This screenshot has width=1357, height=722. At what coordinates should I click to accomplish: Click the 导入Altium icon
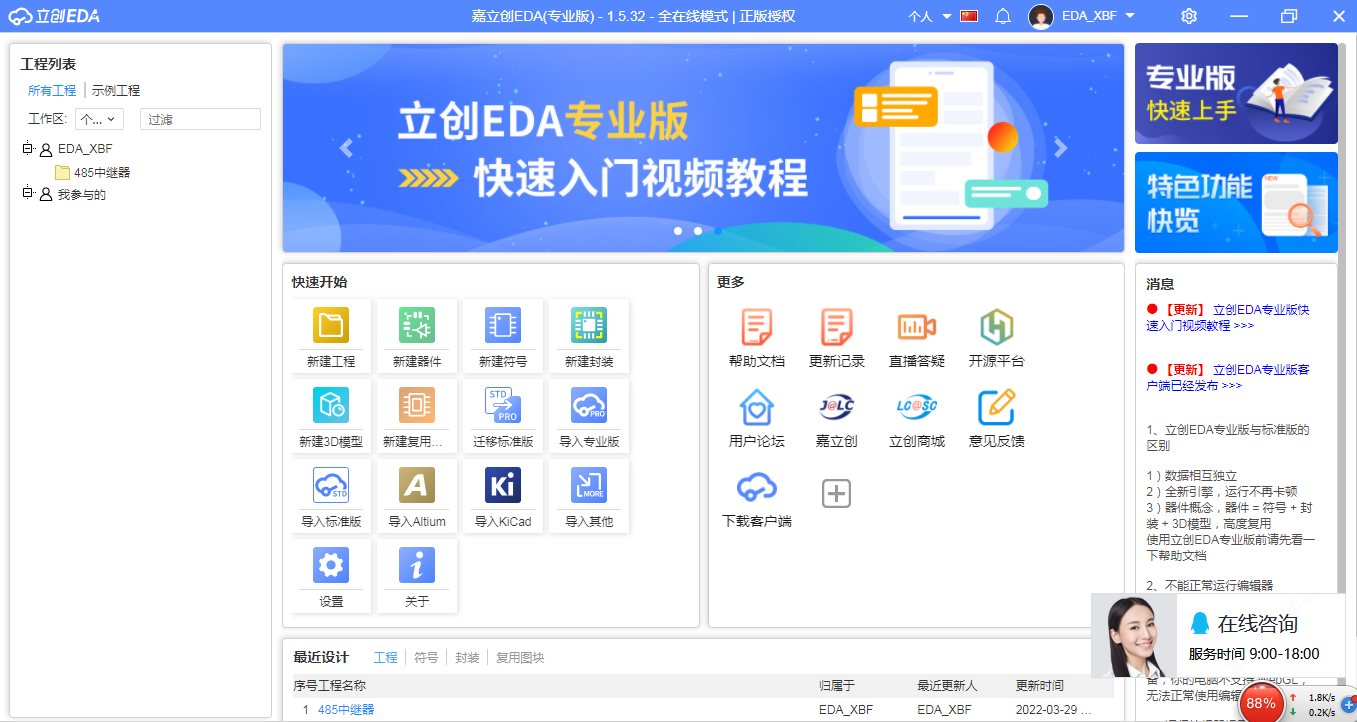417,486
